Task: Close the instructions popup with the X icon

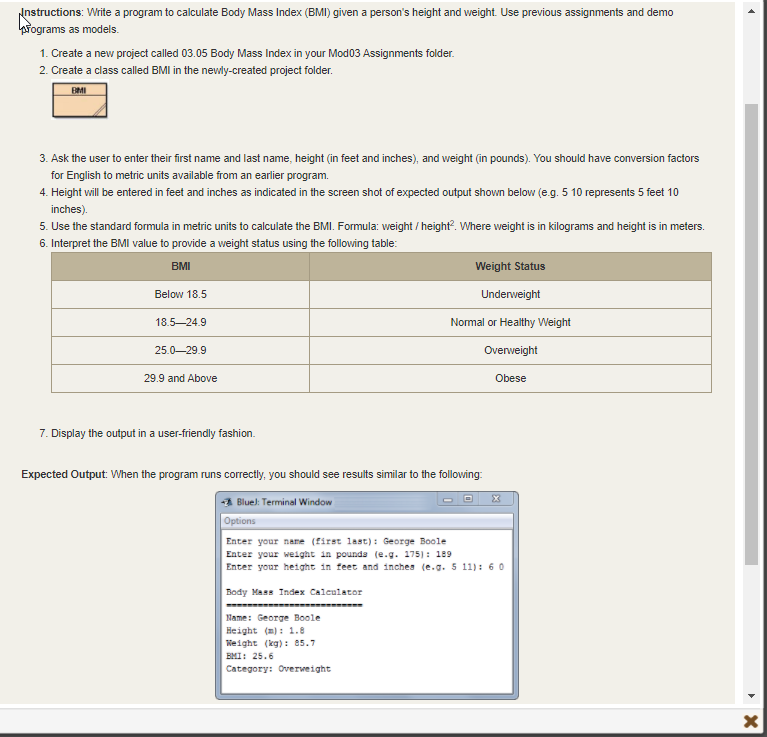Action: pyautogui.click(x=750, y=721)
